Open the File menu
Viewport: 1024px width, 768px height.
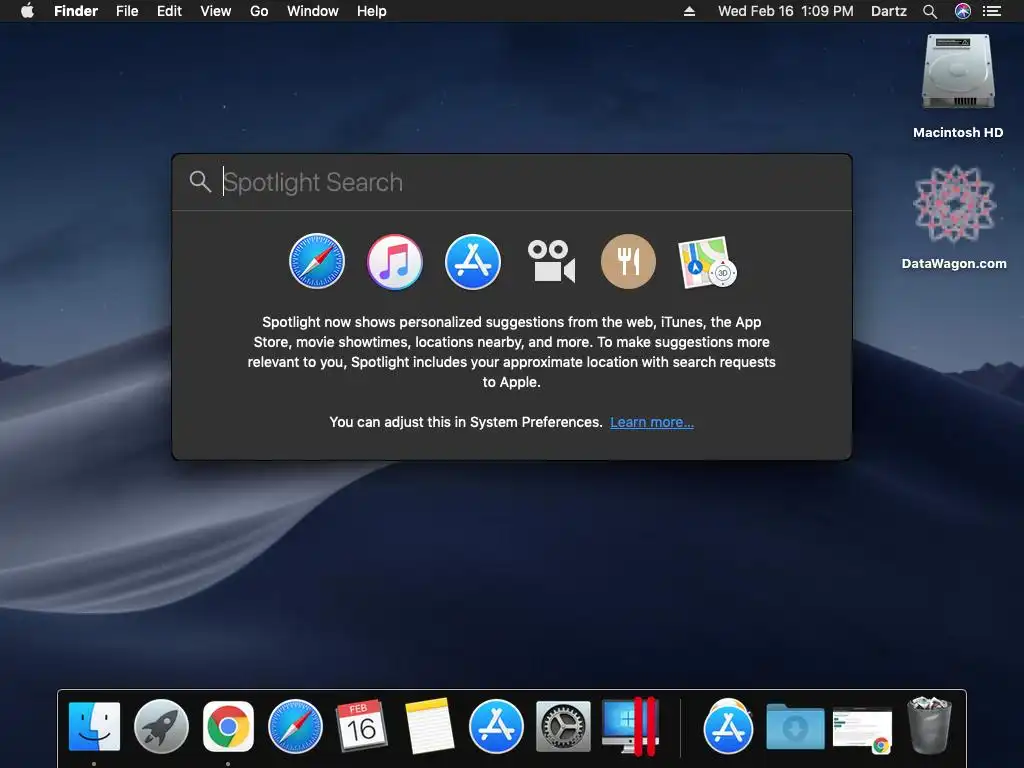127,11
